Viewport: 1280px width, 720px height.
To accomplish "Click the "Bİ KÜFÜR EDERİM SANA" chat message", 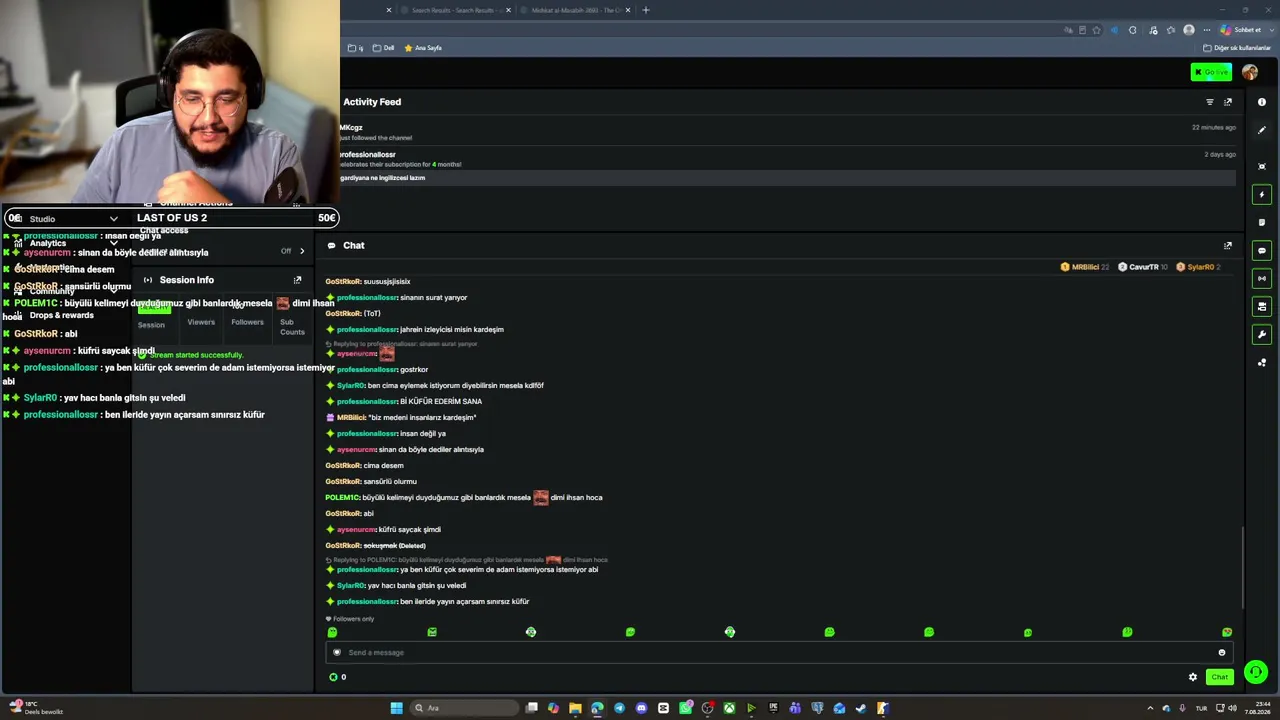I will [x=441, y=402].
